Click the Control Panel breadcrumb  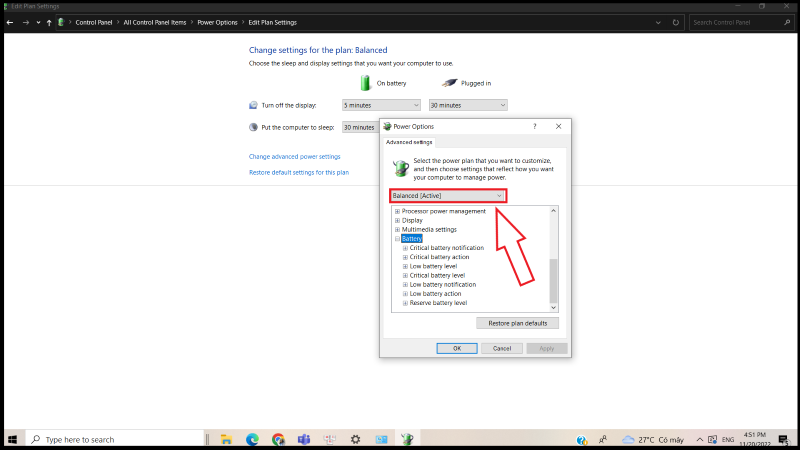coord(94,22)
